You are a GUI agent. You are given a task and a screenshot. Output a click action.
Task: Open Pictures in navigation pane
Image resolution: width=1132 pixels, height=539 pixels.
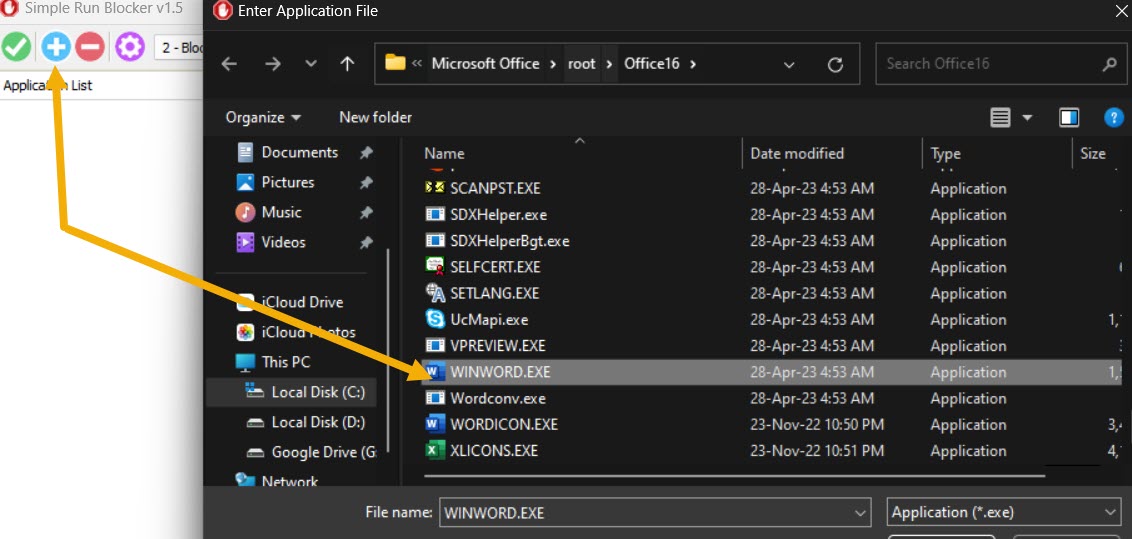click(x=288, y=183)
